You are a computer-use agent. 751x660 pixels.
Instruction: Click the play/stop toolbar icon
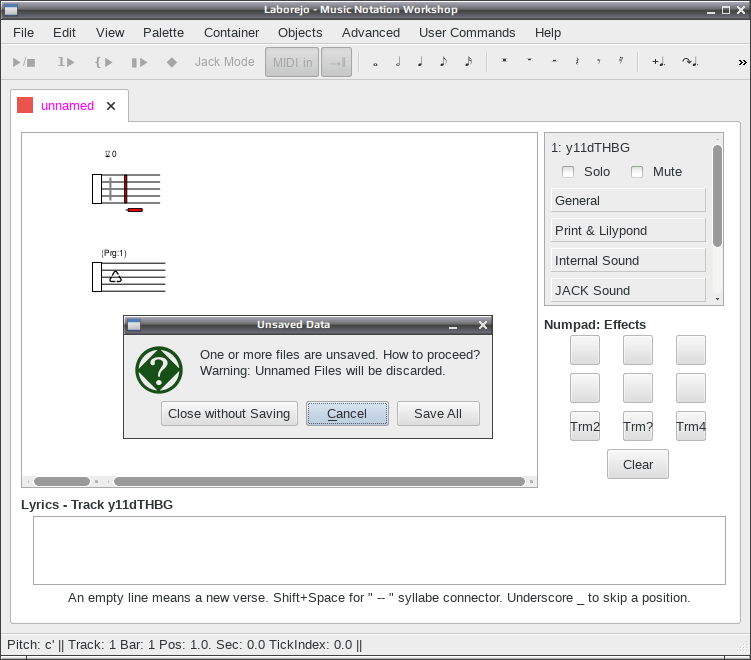coord(23,62)
